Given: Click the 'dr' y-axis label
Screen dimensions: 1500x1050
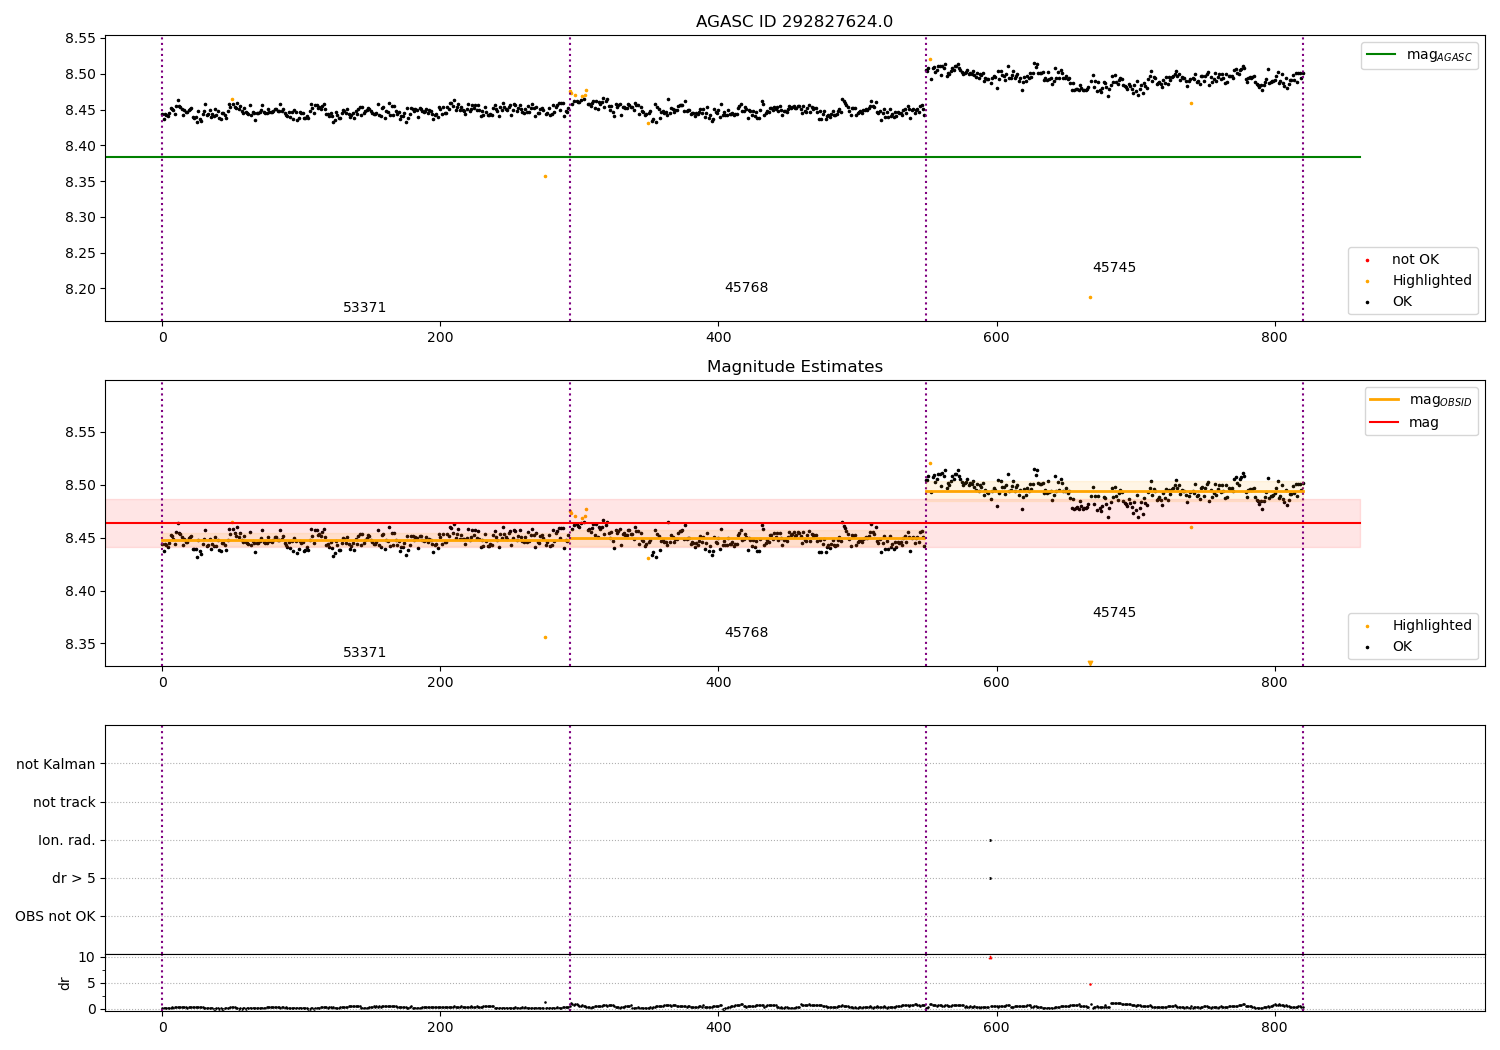Looking at the screenshot, I should (x=65, y=983).
